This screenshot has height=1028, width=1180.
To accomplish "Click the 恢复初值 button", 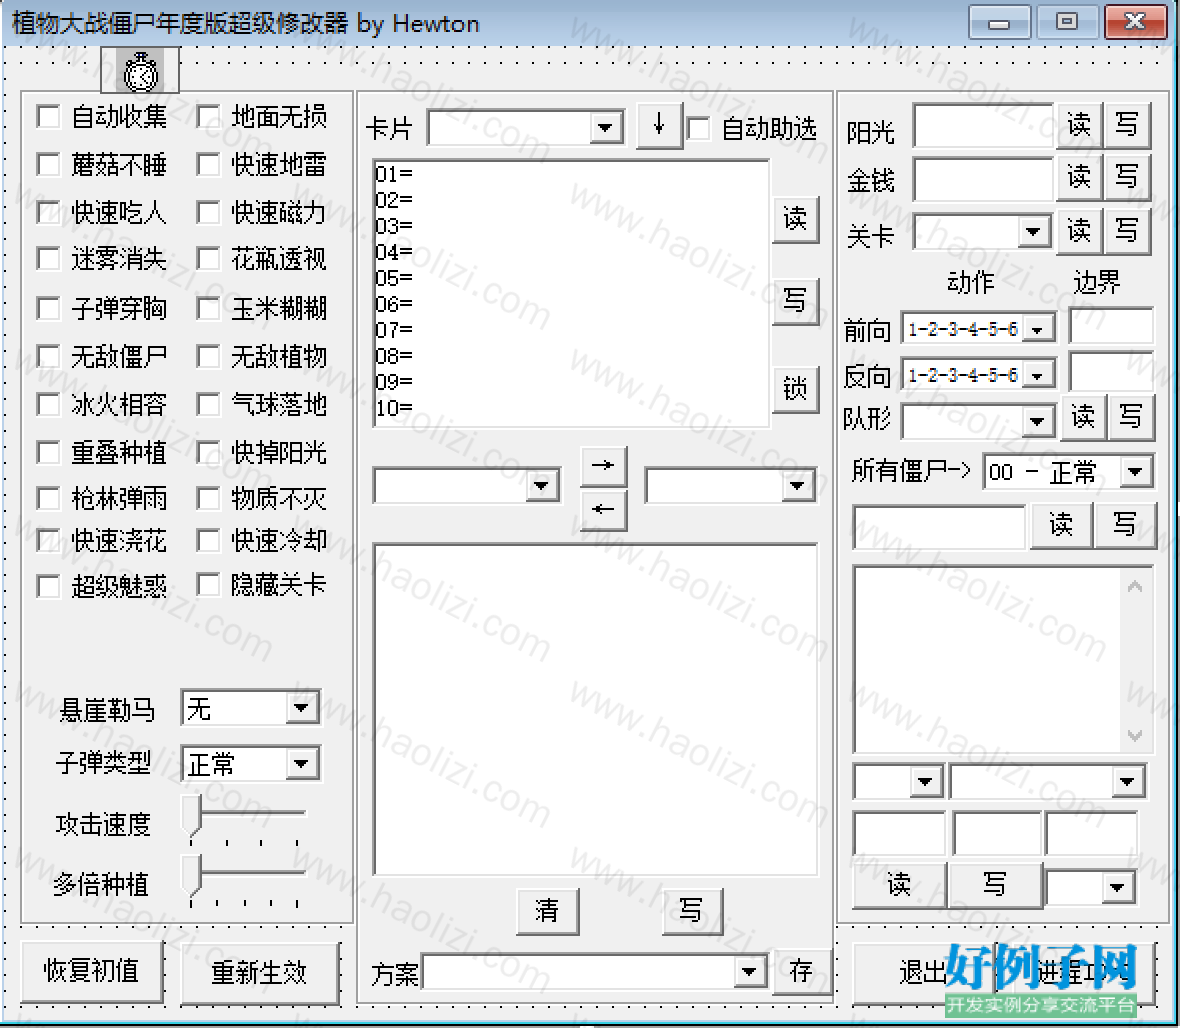I will pos(92,971).
